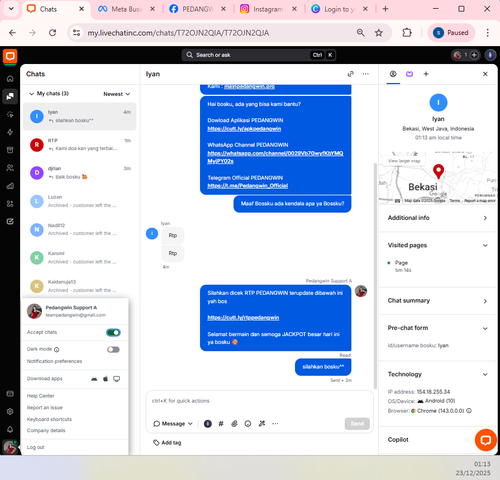The width and height of the screenshot is (500, 480).
Task: Open the Engage (cursor sparkle) sidebar icon
Action: point(10,114)
